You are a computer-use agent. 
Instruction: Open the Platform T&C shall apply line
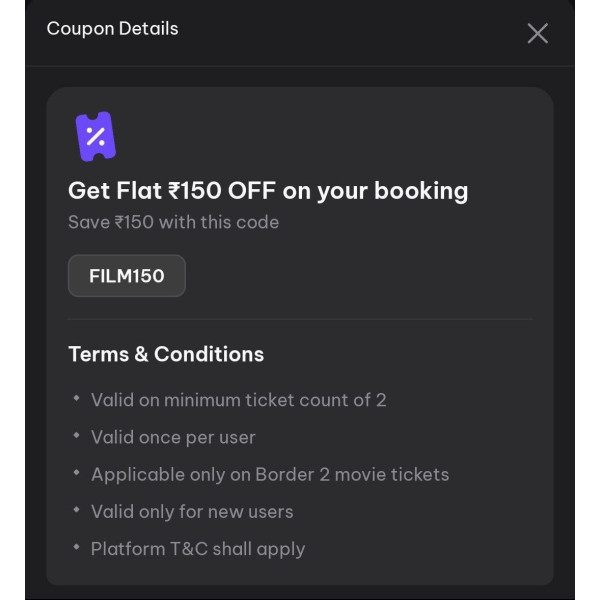pyautogui.click(x=198, y=548)
